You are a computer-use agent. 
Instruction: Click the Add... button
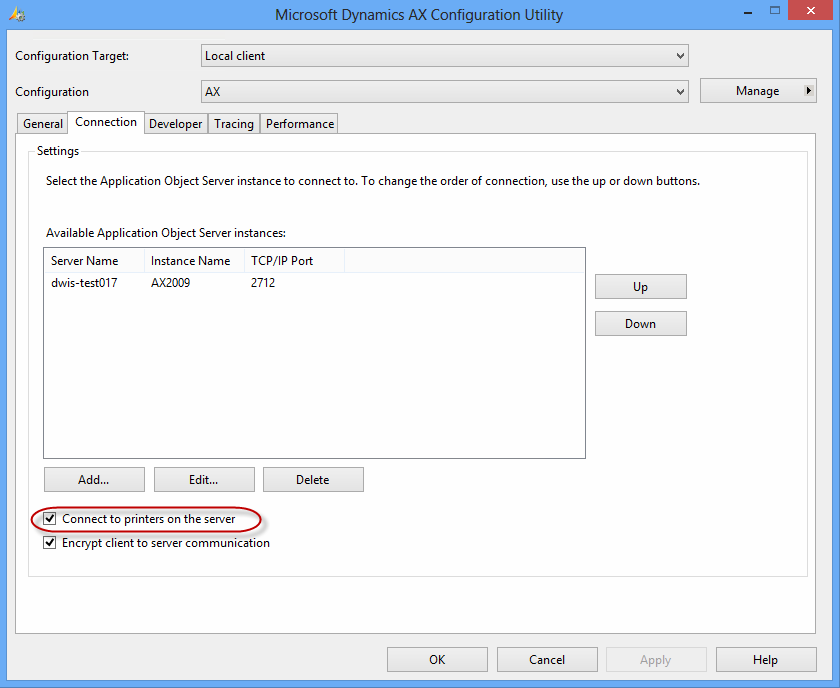tap(94, 480)
